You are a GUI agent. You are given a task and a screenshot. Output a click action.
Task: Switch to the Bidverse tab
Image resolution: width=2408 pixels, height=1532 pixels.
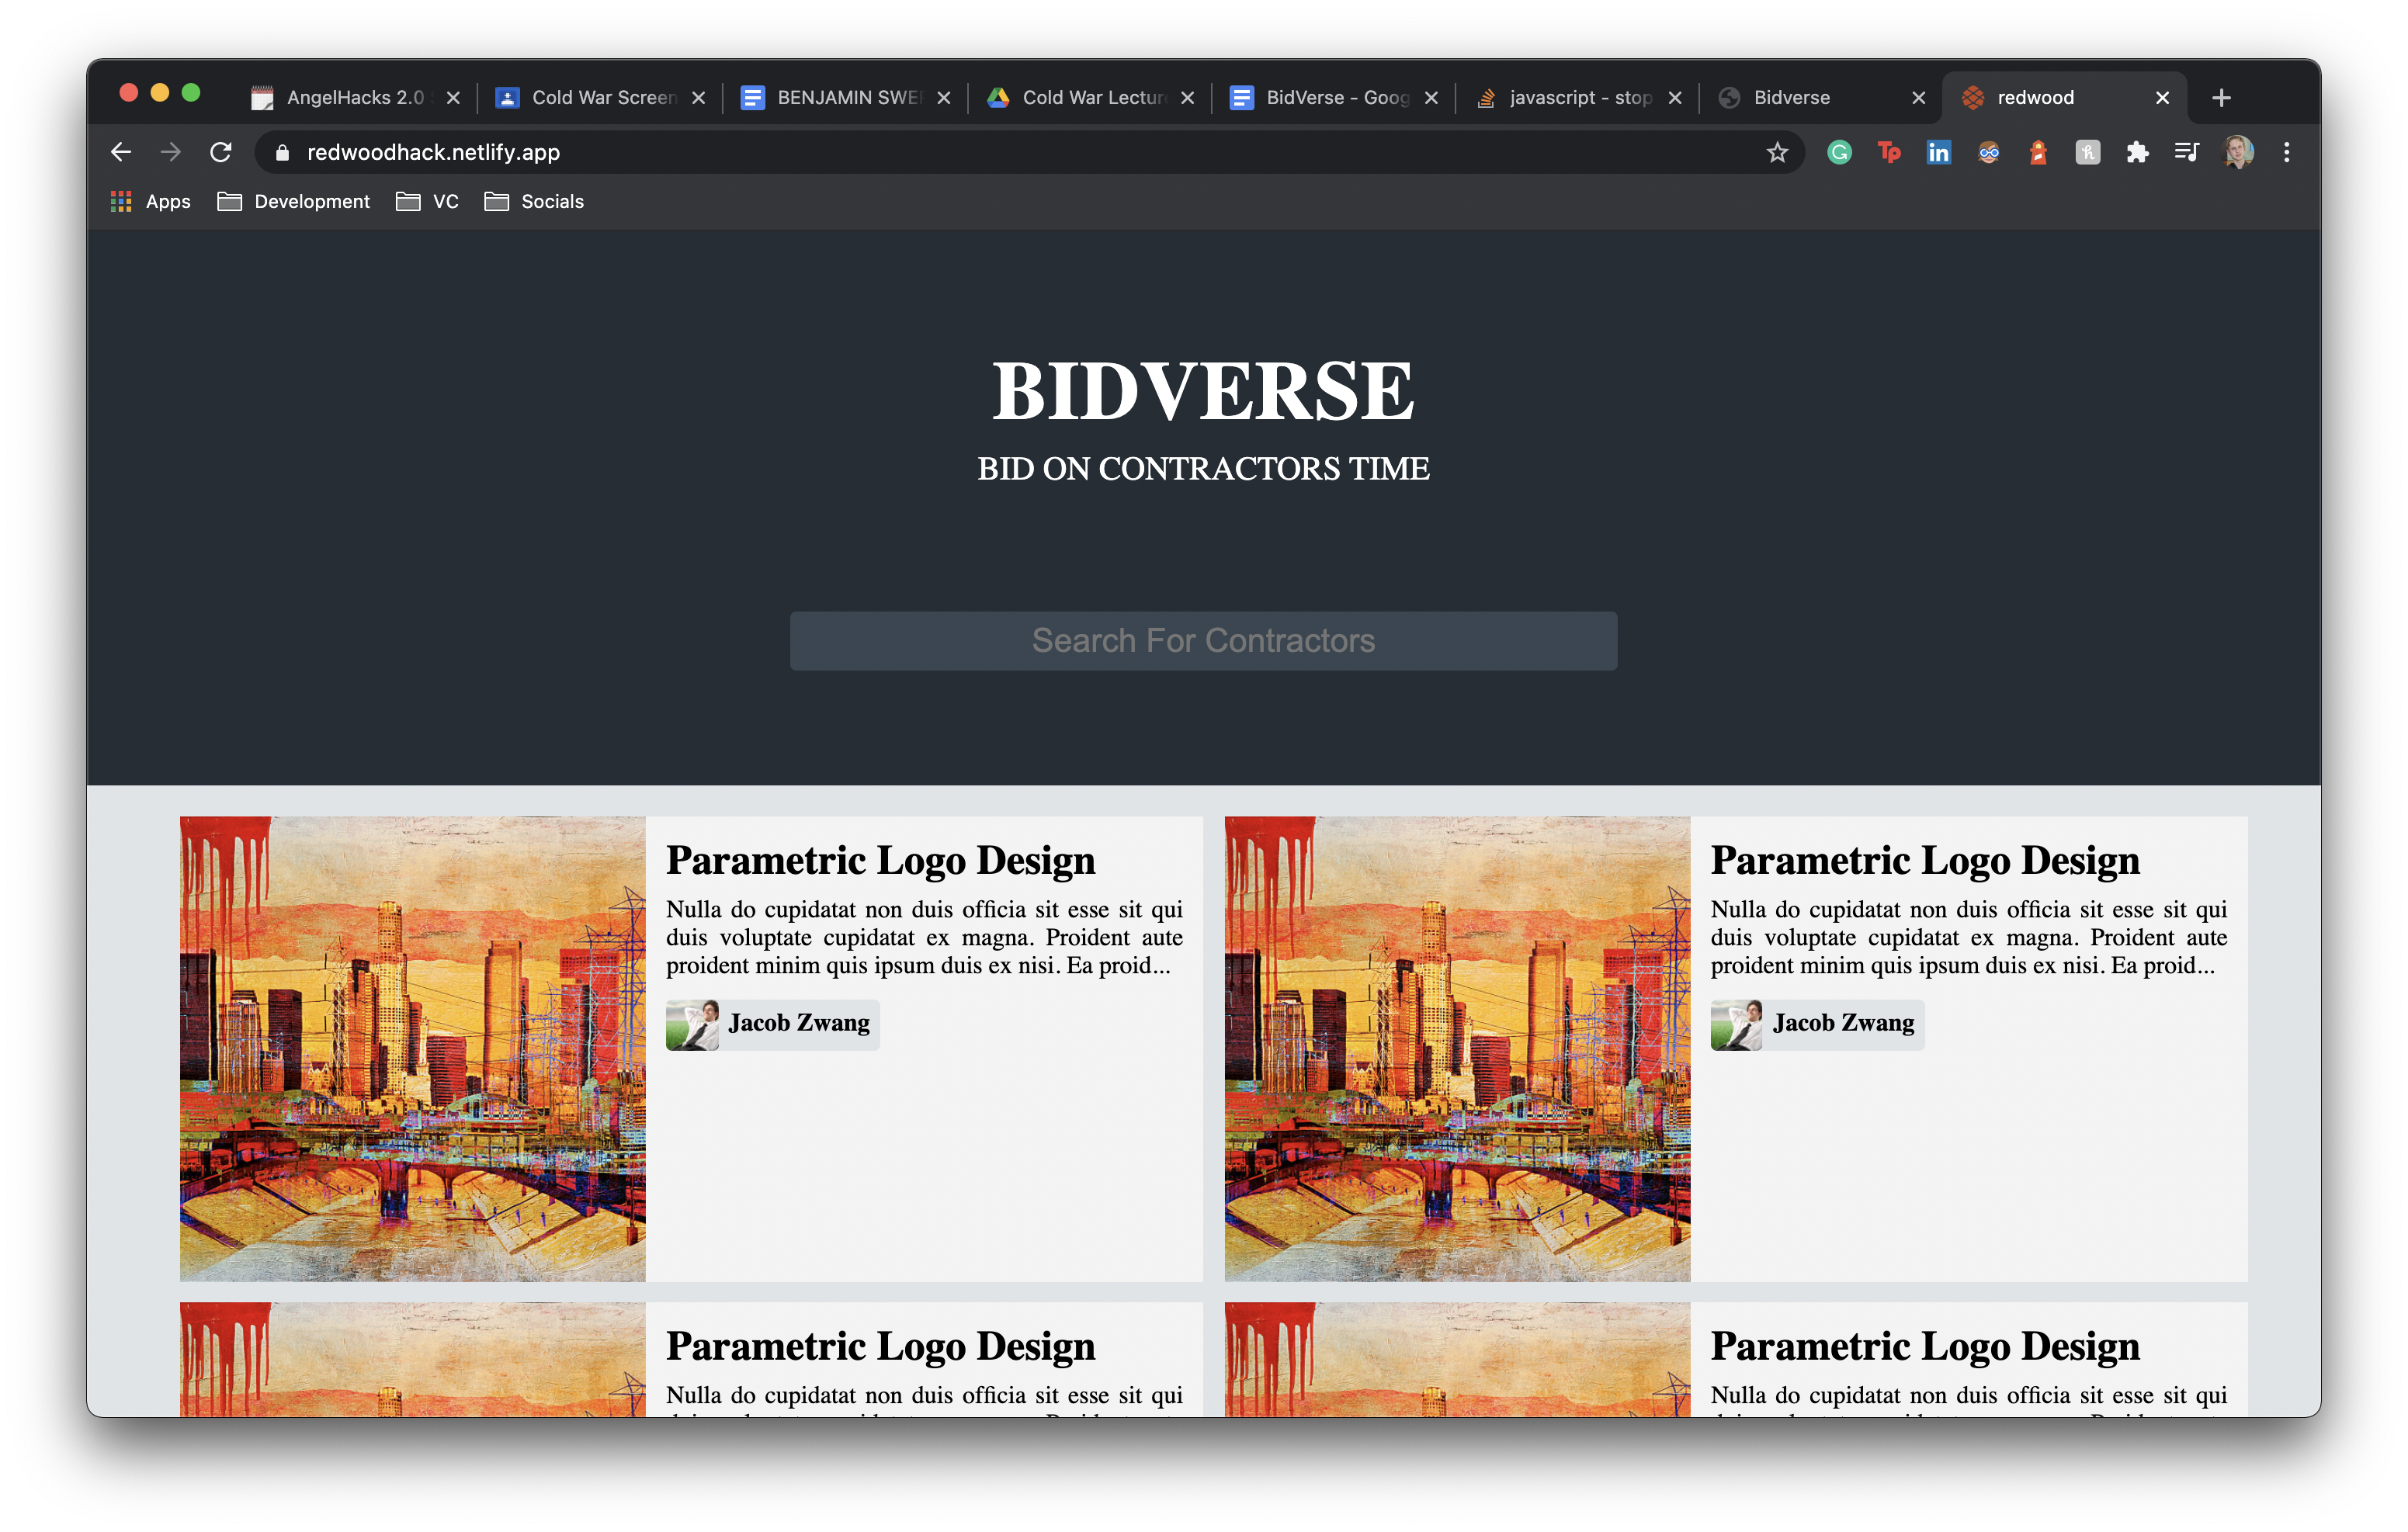click(x=1790, y=98)
